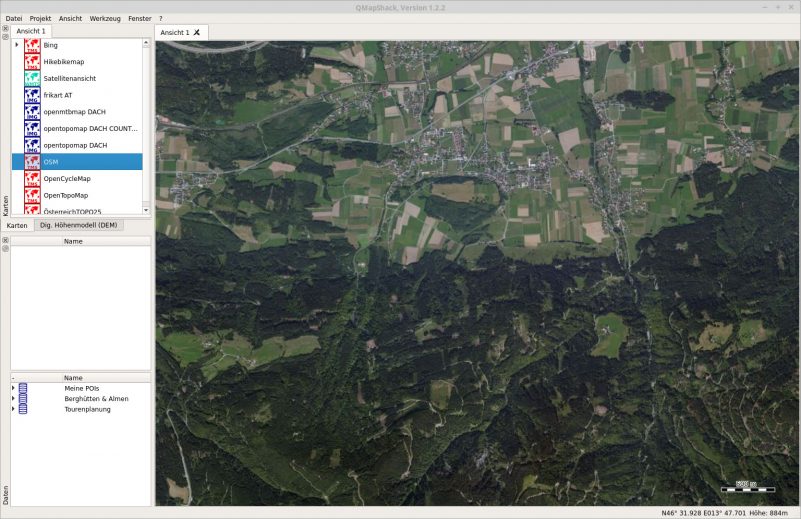The width and height of the screenshot is (801, 519).
Task: Select the OpenTopoMap entry in list
Action: point(66,195)
